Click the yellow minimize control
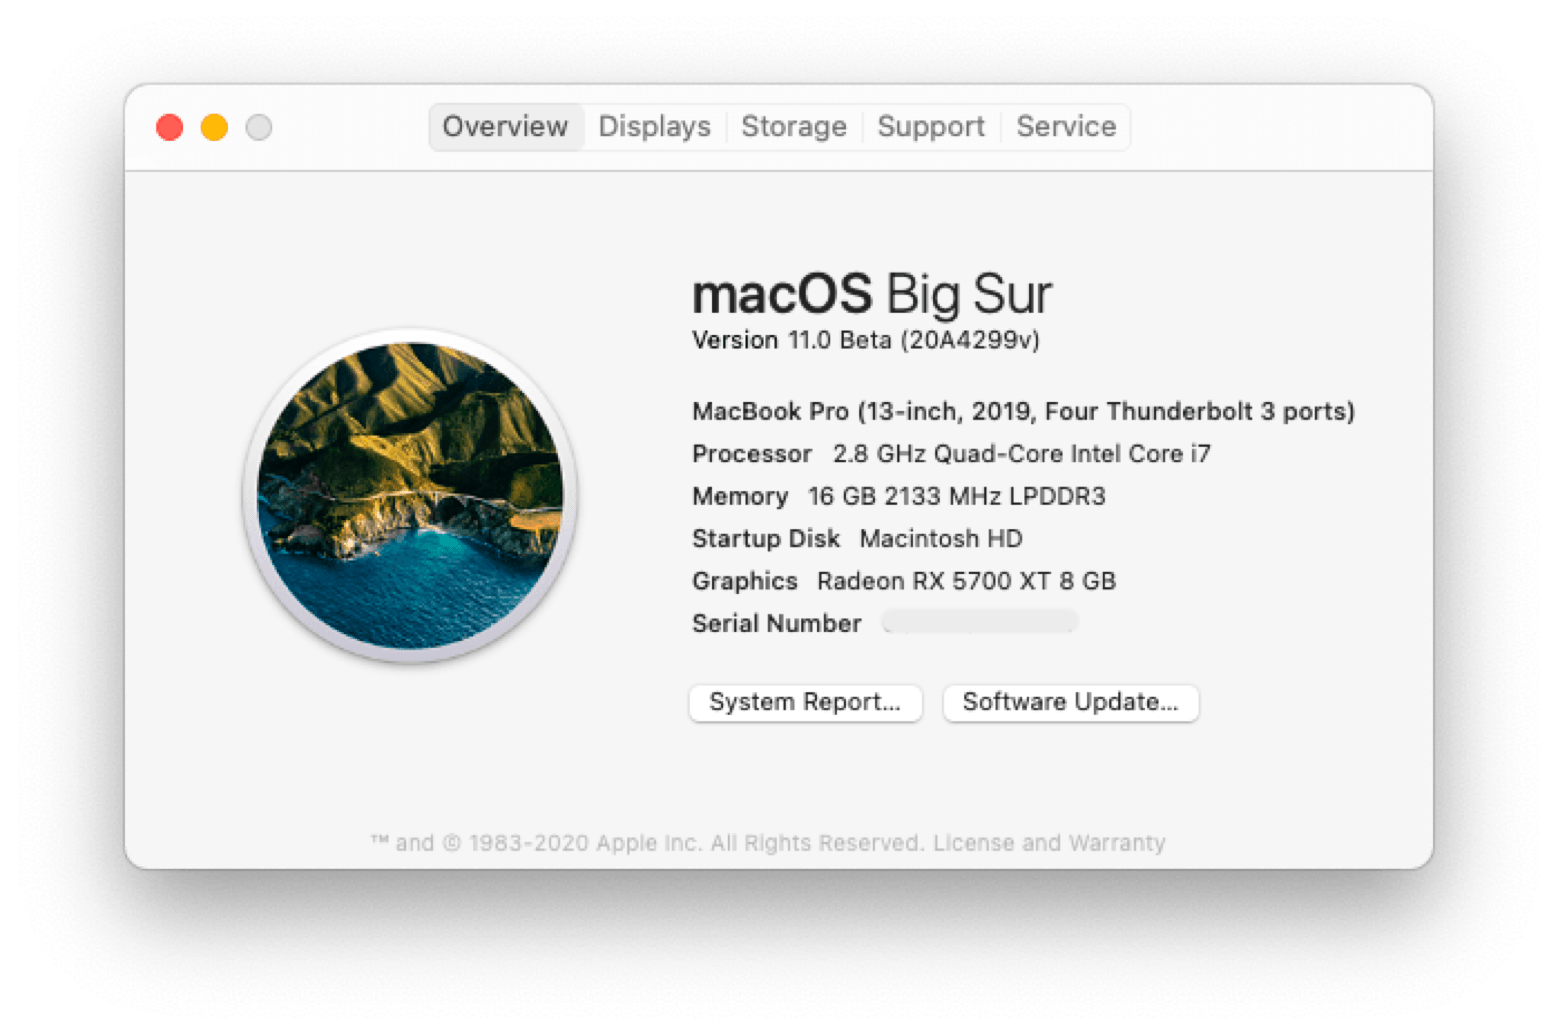1560x1034 pixels. coord(214,127)
